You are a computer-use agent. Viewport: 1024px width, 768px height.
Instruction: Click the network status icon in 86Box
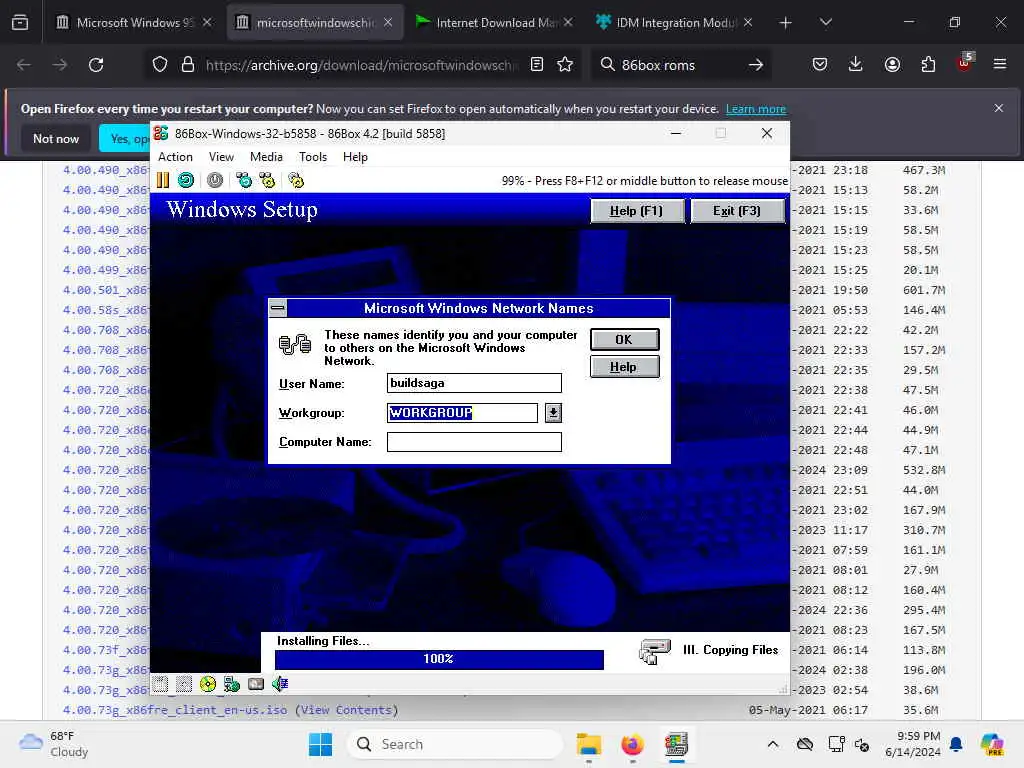(x=232, y=684)
